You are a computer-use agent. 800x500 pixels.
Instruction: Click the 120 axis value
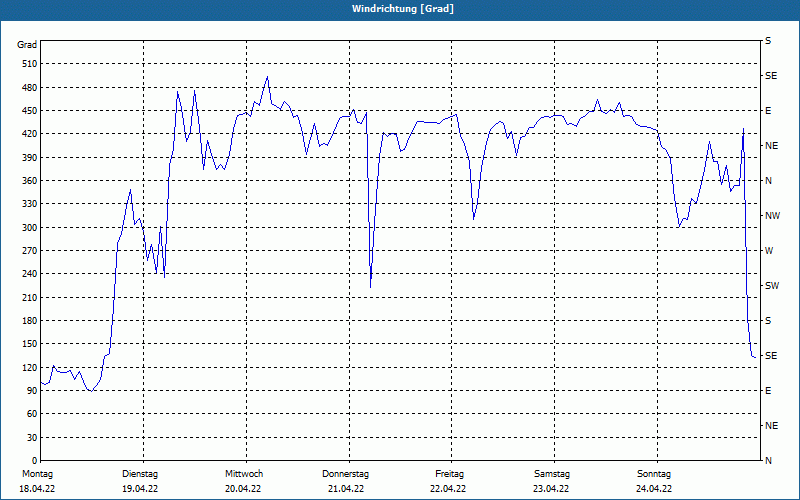(x=30, y=367)
